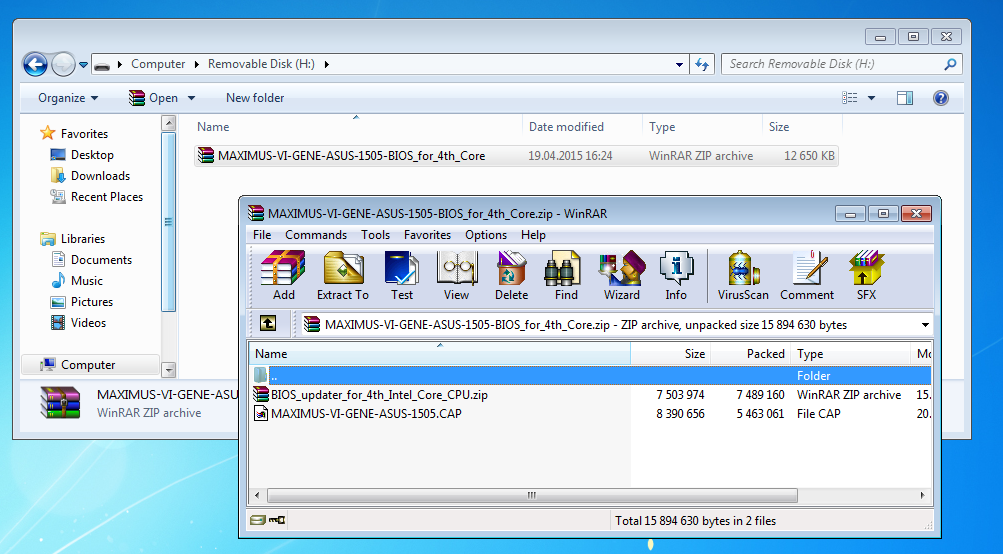The height and width of the screenshot is (554, 1003).
Task: Select BIOS_updater_for_4th_Intel_Core_CPU.zip name
Action: (379, 395)
